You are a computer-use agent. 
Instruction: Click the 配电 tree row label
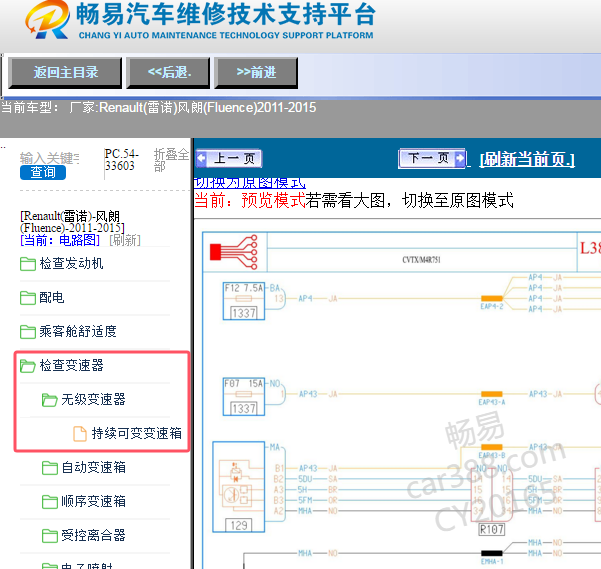(52, 298)
